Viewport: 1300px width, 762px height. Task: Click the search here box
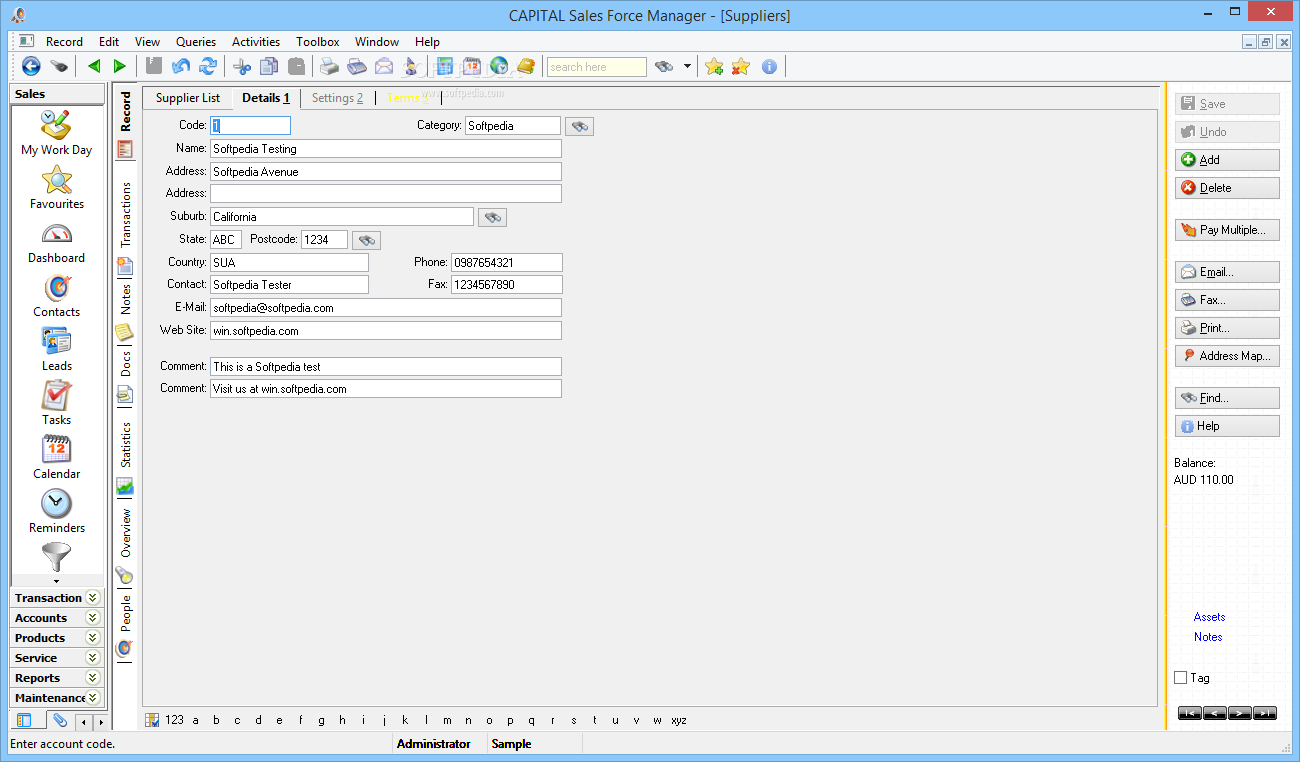click(x=597, y=67)
